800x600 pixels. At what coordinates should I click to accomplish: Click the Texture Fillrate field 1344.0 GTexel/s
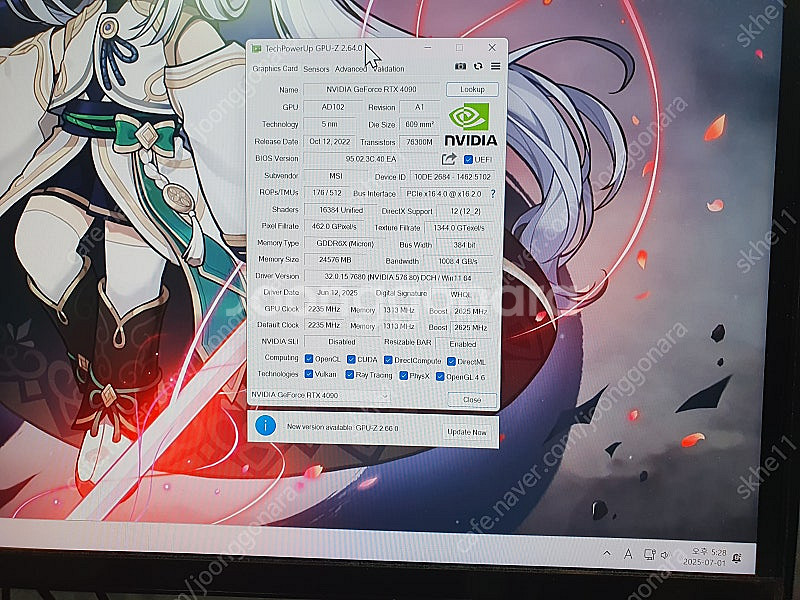coord(459,228)
